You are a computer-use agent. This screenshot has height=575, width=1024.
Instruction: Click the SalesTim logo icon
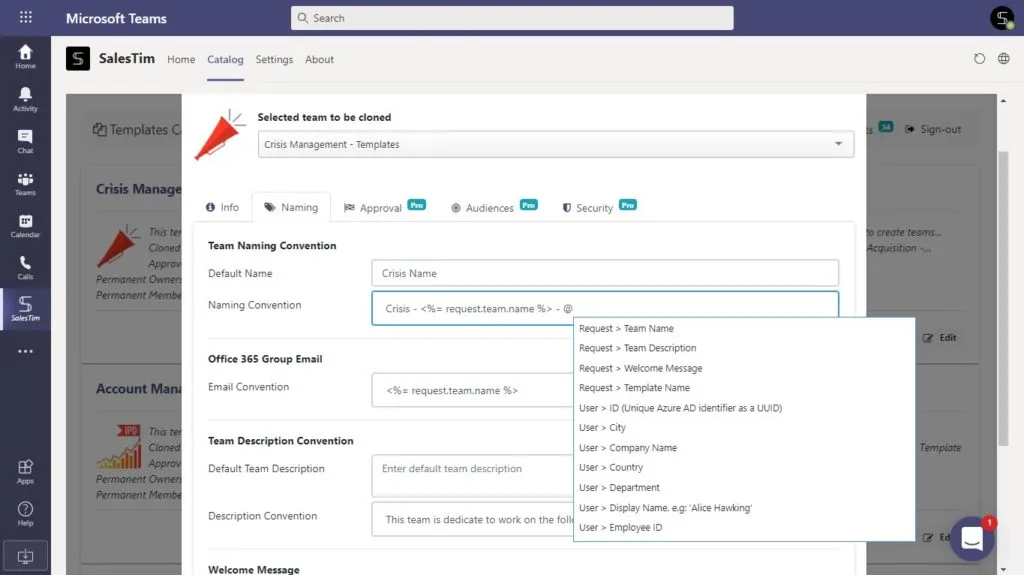pyautogui.click(x=78, y=59)
